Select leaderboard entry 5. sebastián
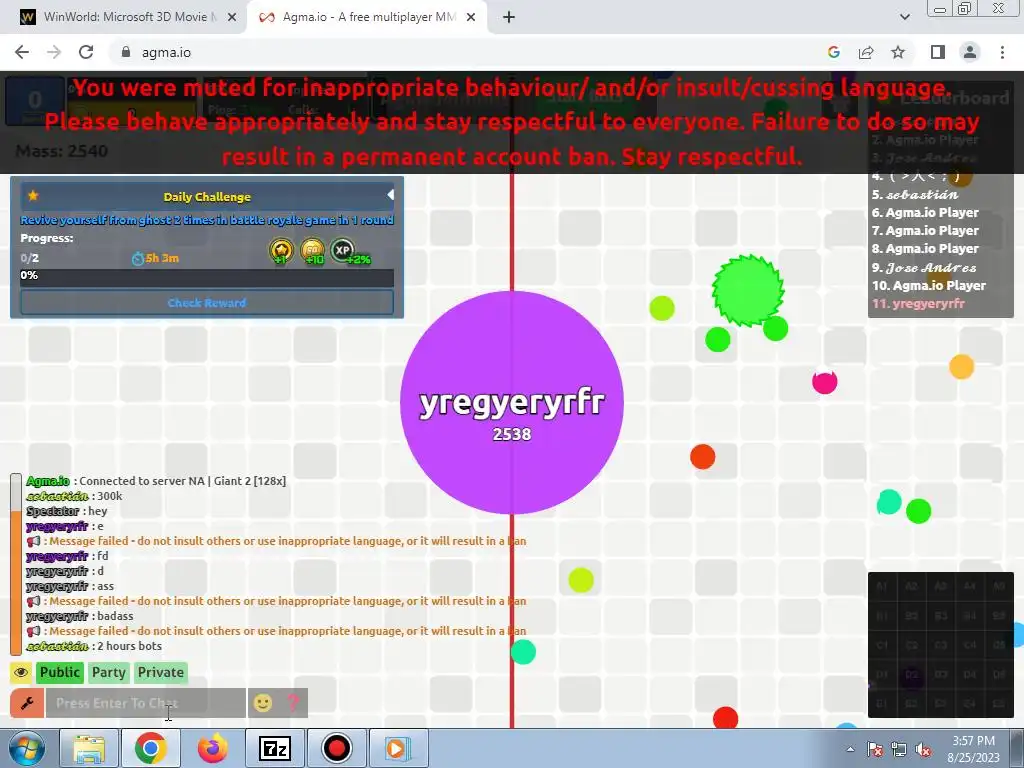 [915, 195]
